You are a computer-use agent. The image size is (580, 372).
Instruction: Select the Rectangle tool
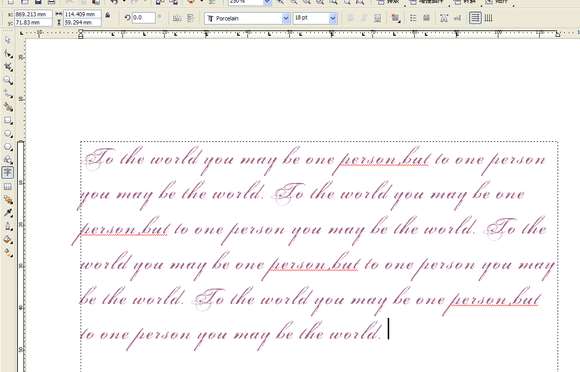(x=8, y=120)
